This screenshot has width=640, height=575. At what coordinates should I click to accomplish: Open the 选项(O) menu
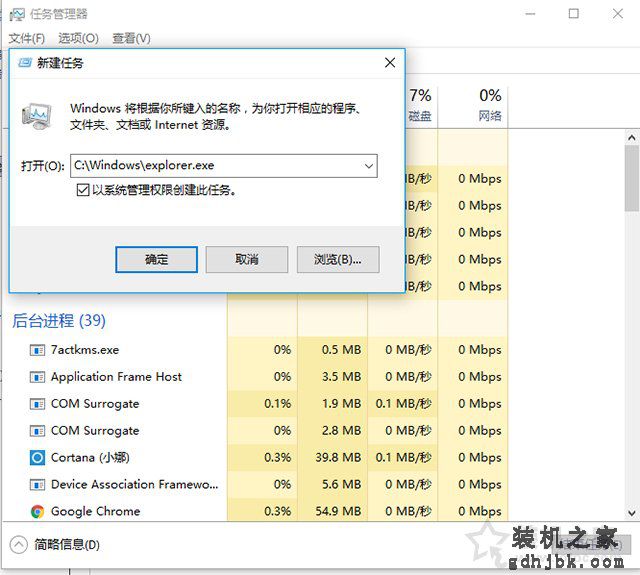click(78, 38)
